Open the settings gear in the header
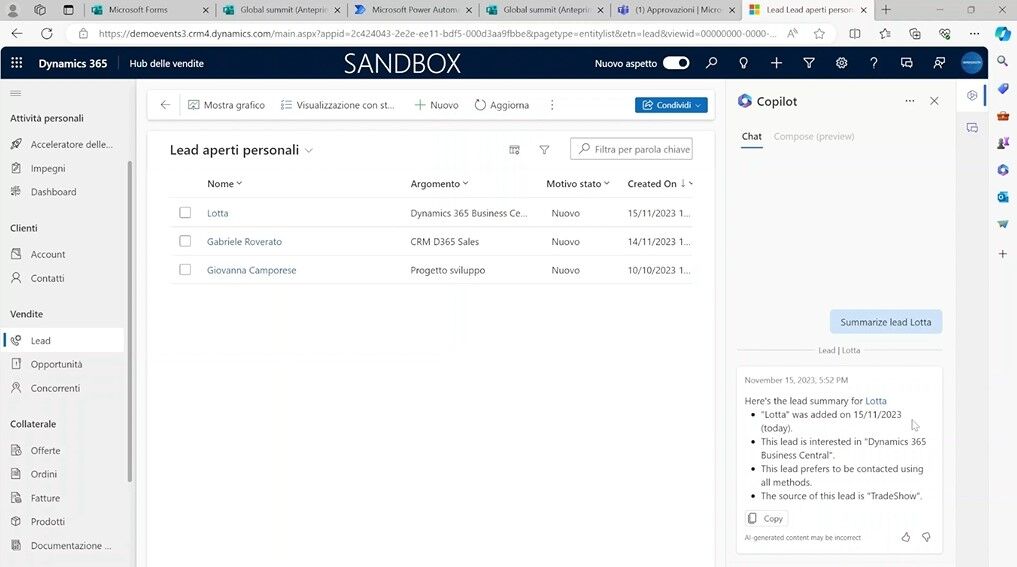 click(x=841, y=63)
